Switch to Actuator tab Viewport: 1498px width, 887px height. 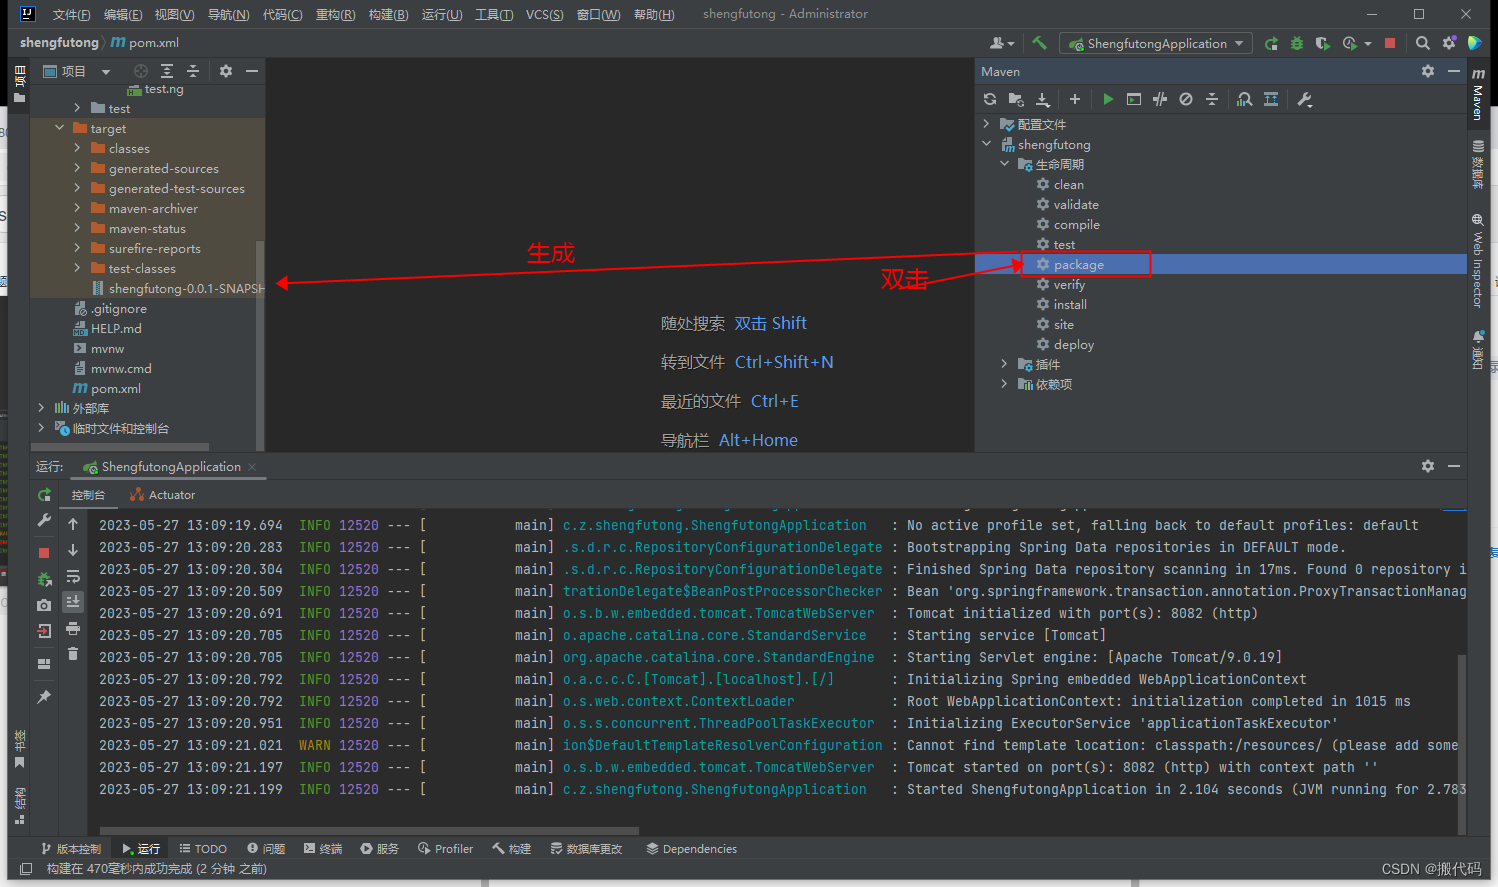pos(163,495)
